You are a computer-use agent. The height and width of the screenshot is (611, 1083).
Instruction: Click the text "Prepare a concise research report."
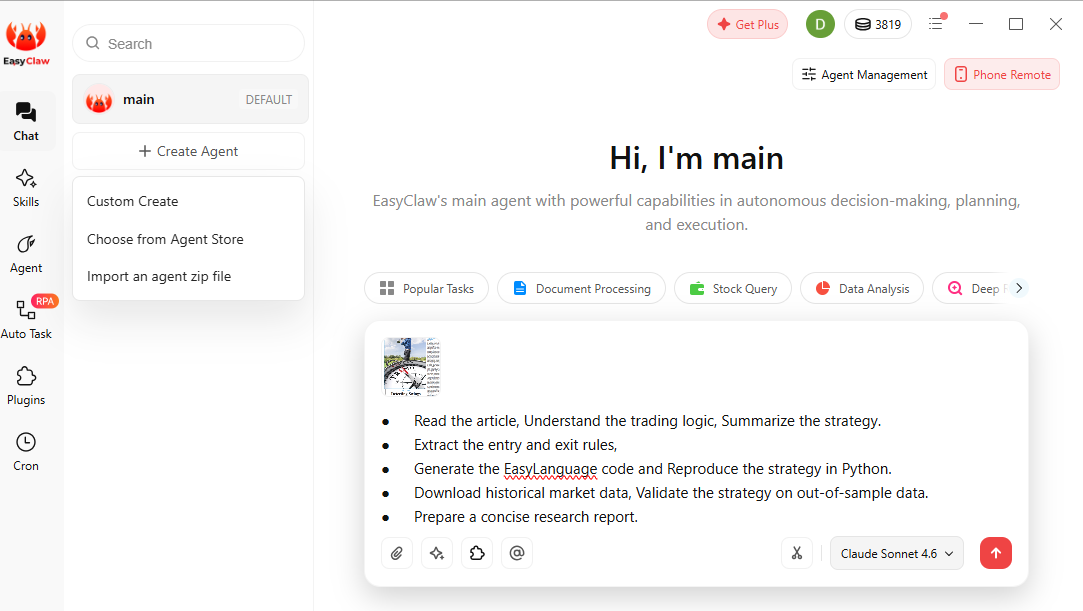coord(526,517)
